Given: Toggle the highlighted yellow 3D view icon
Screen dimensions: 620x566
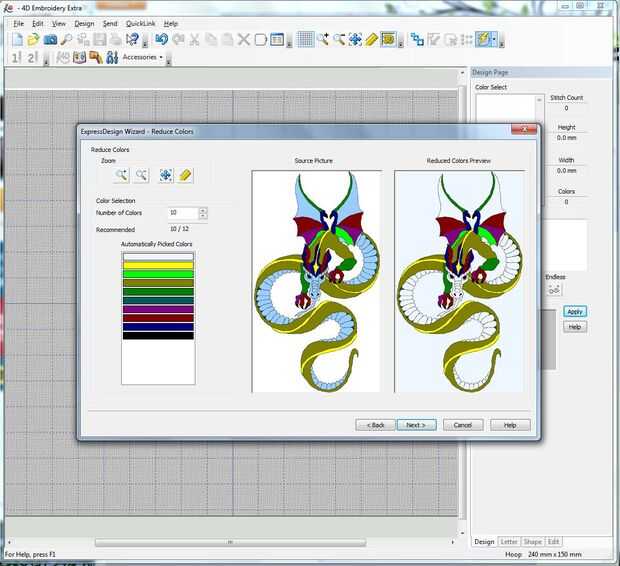Looking at the screenshot, I should pos(388,39).
